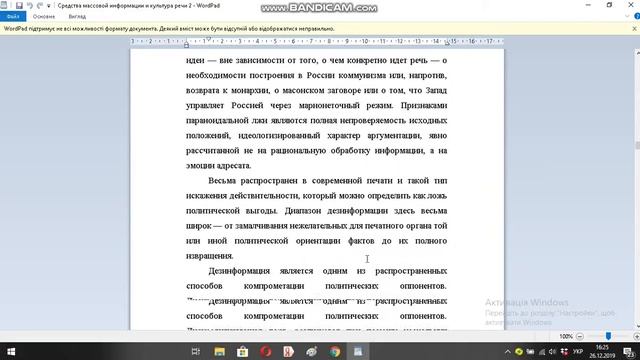The image size is (640, 360).
Task: Click the first-line indent marker on ruler
Action: coord(209,39)
